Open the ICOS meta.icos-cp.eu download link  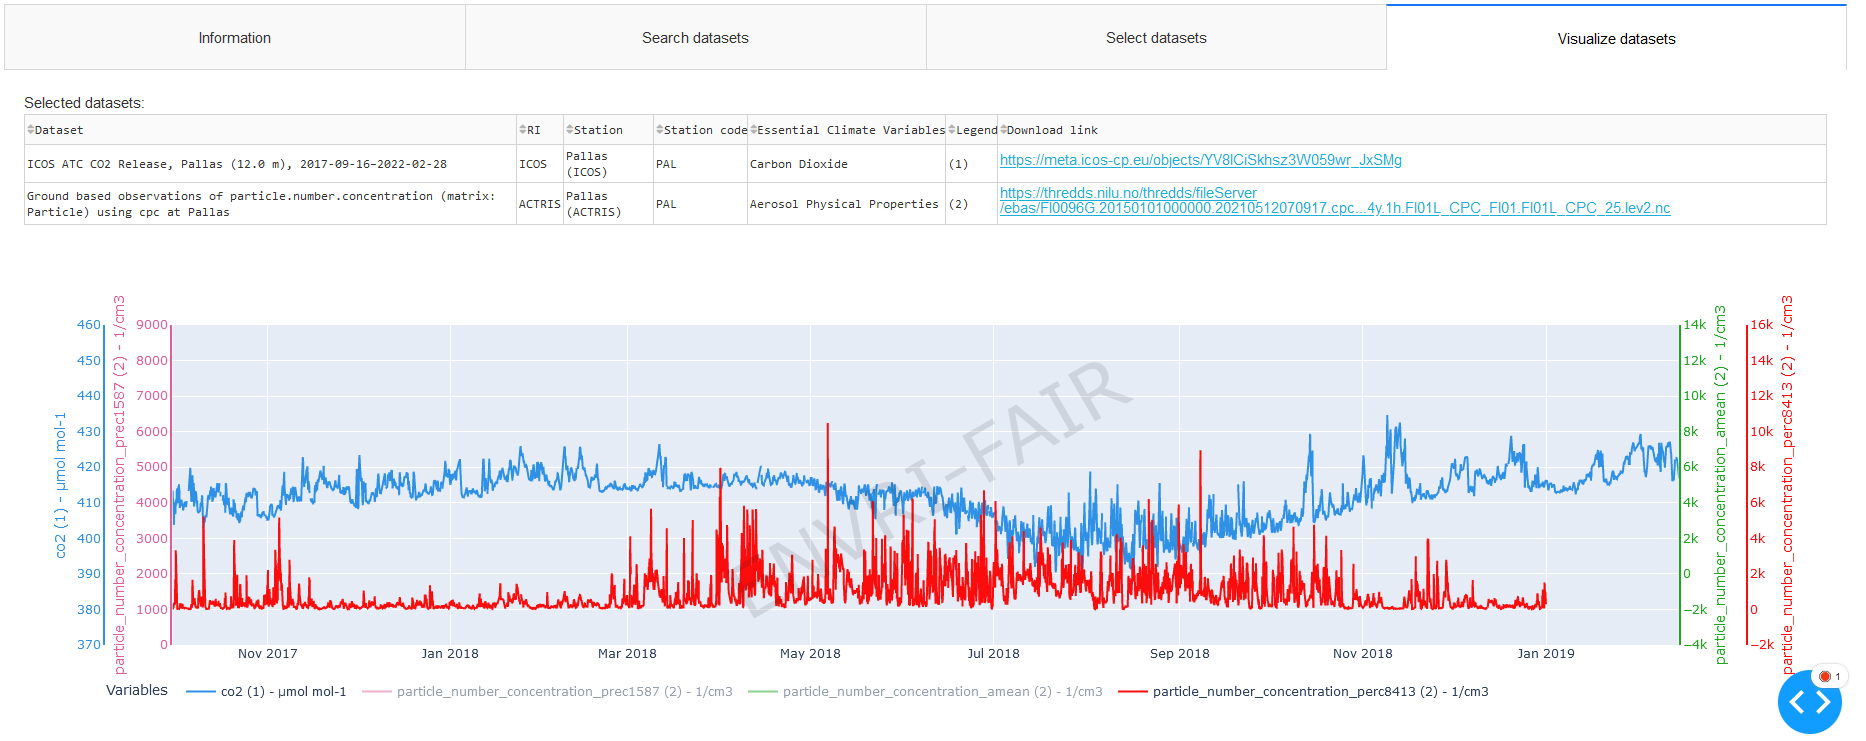pos(1200,160)
